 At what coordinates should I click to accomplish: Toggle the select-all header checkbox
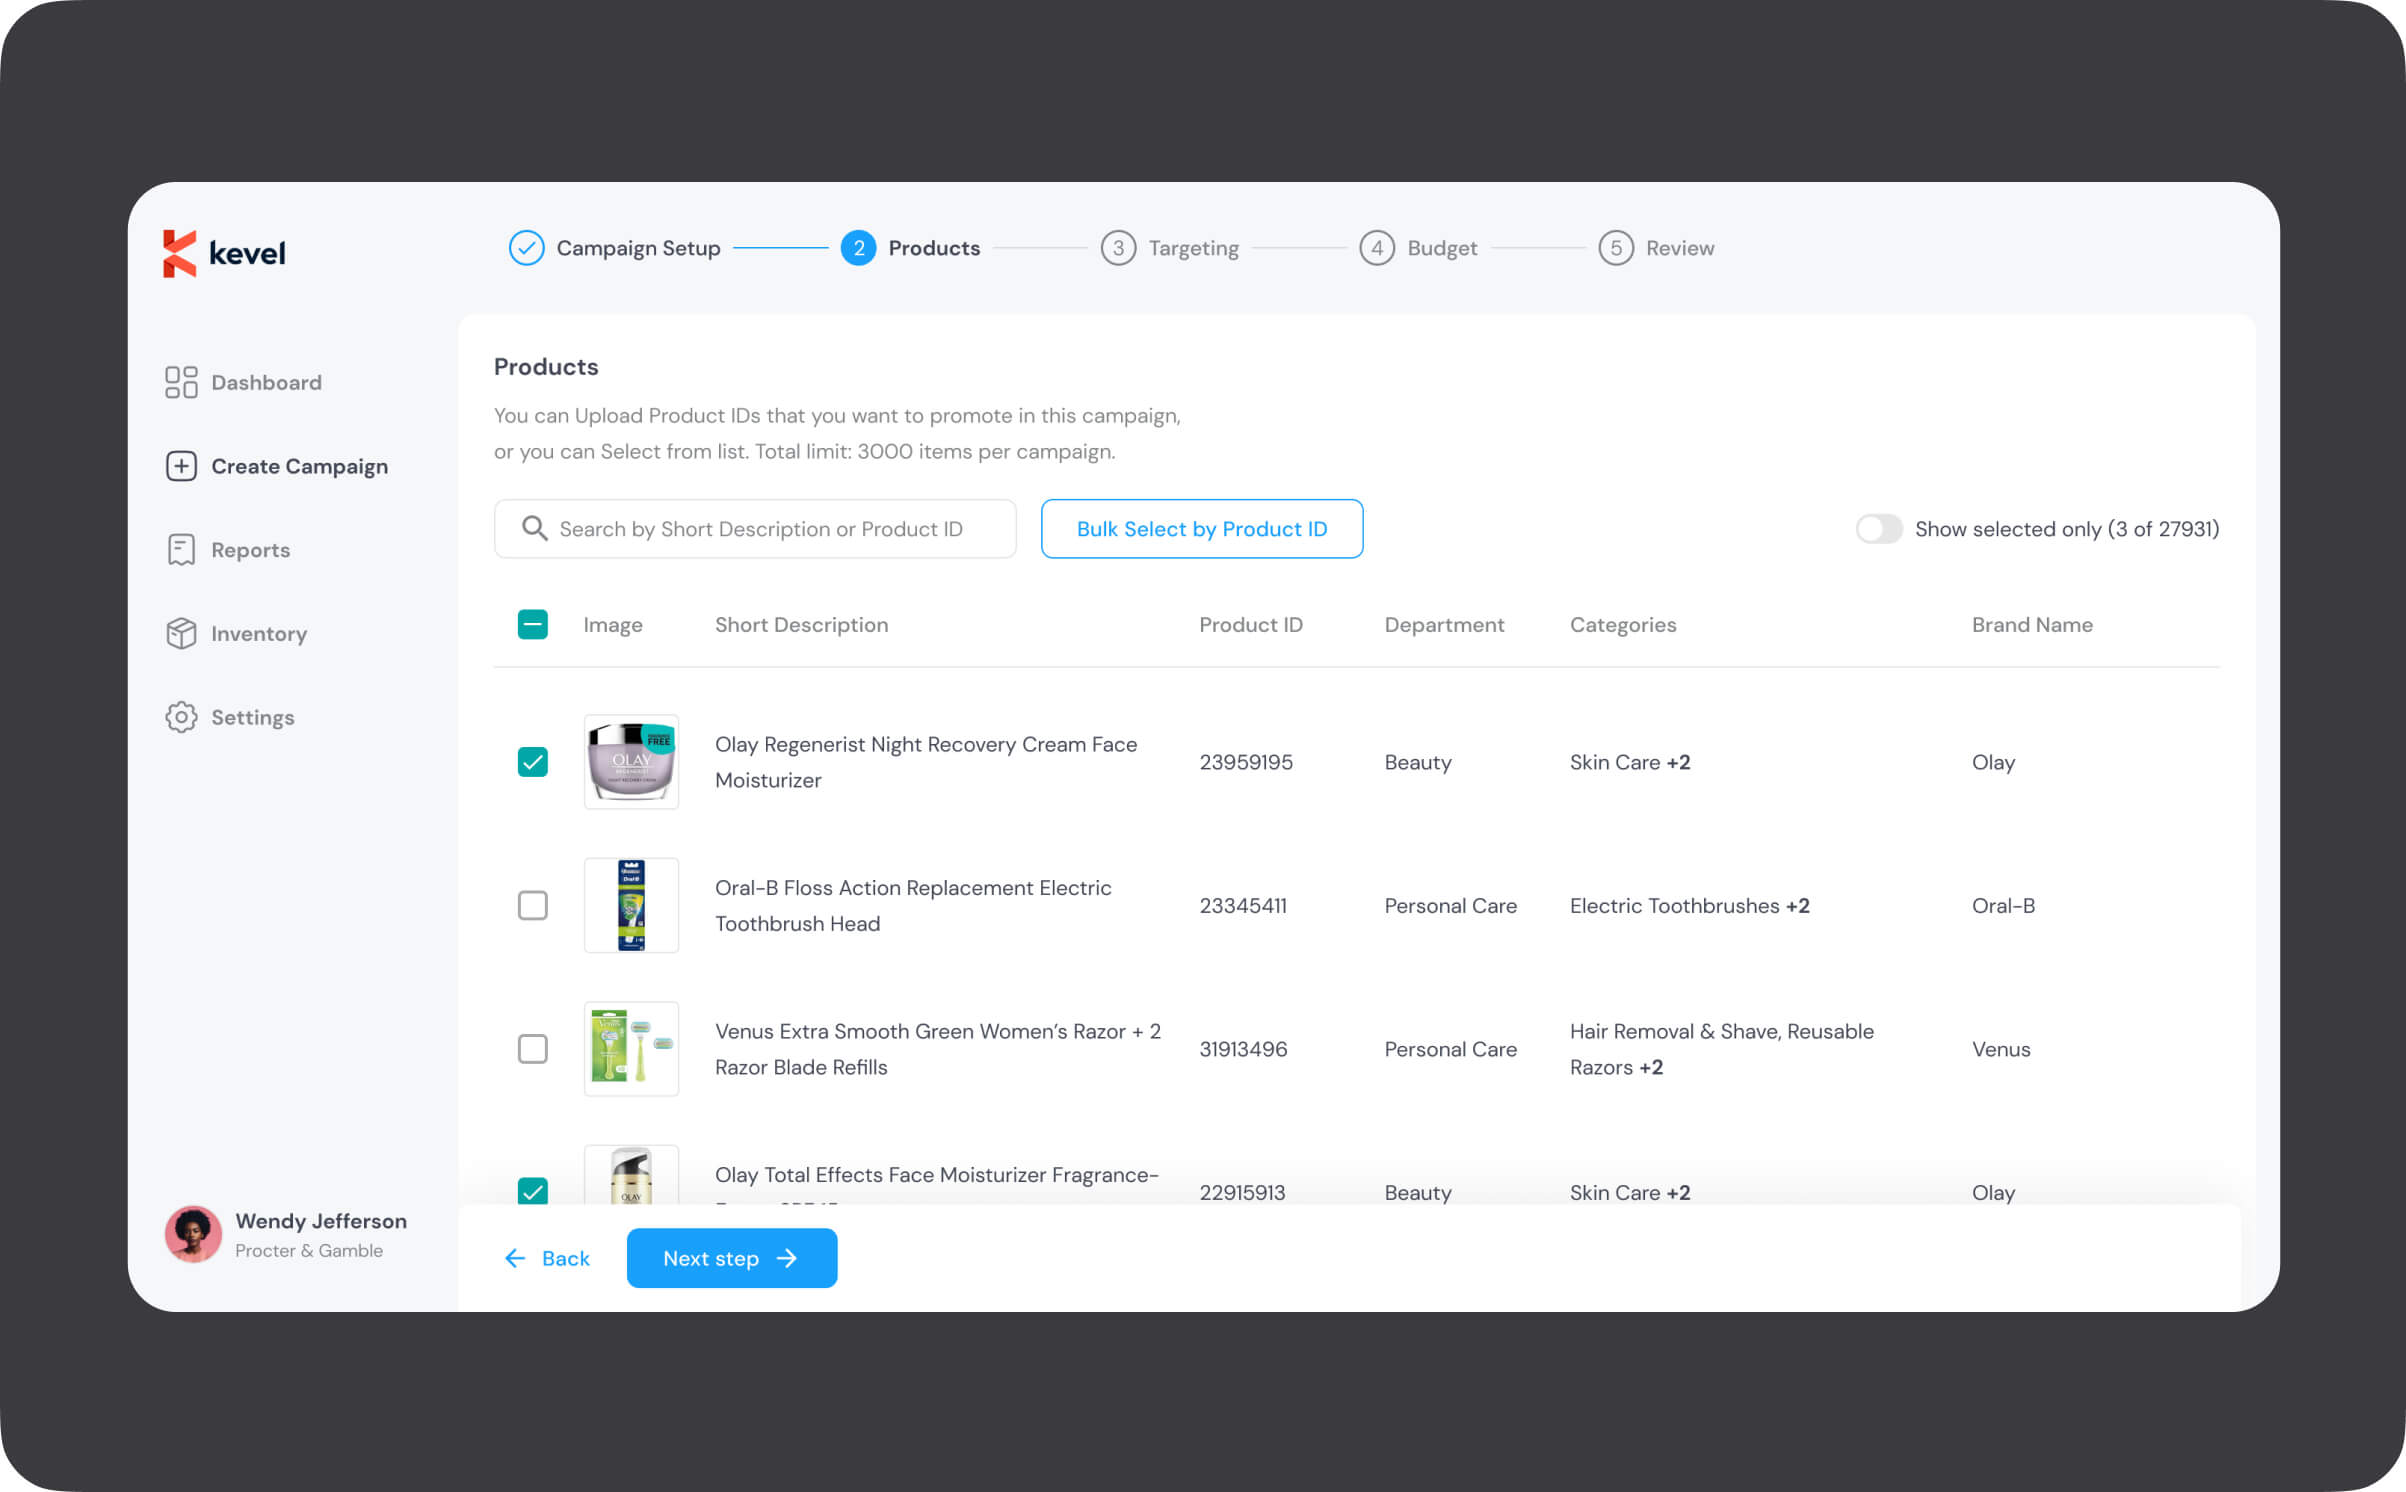pyautogui.click(x=533, y=624)
